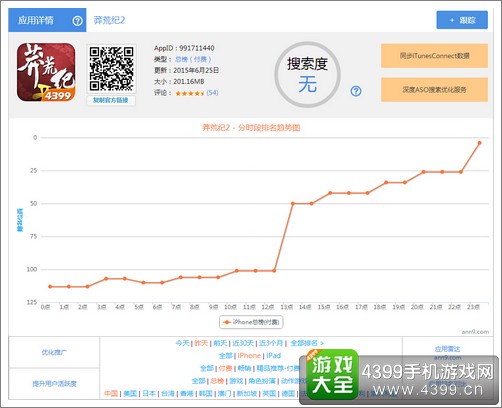
Task: Open the 应用雷达 link
Action: click(x=447, y=349)
